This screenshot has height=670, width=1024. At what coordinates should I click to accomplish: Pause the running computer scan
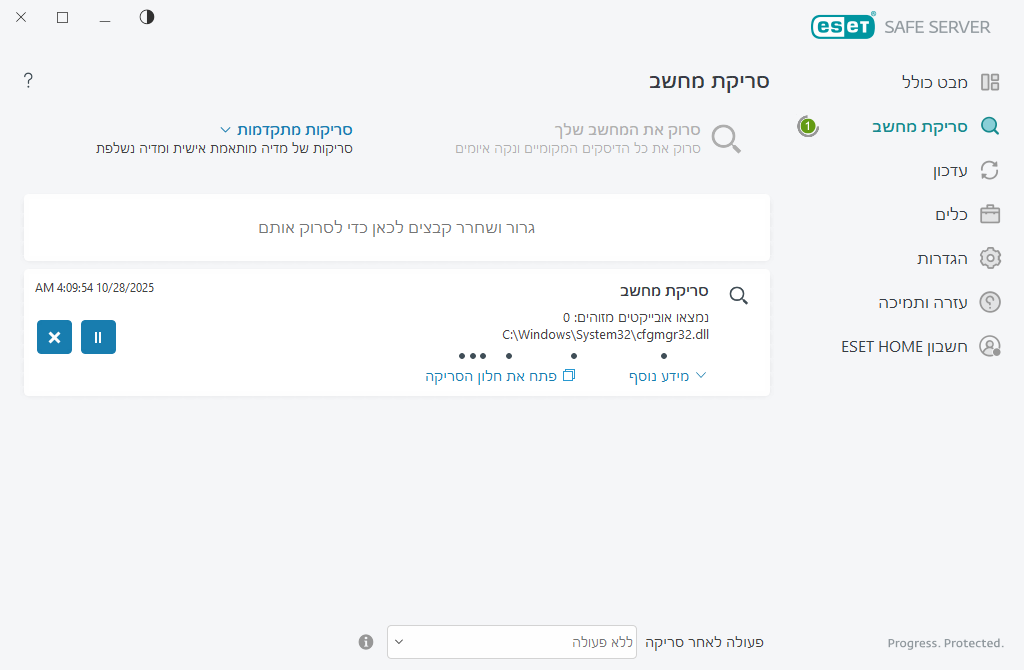98,337
